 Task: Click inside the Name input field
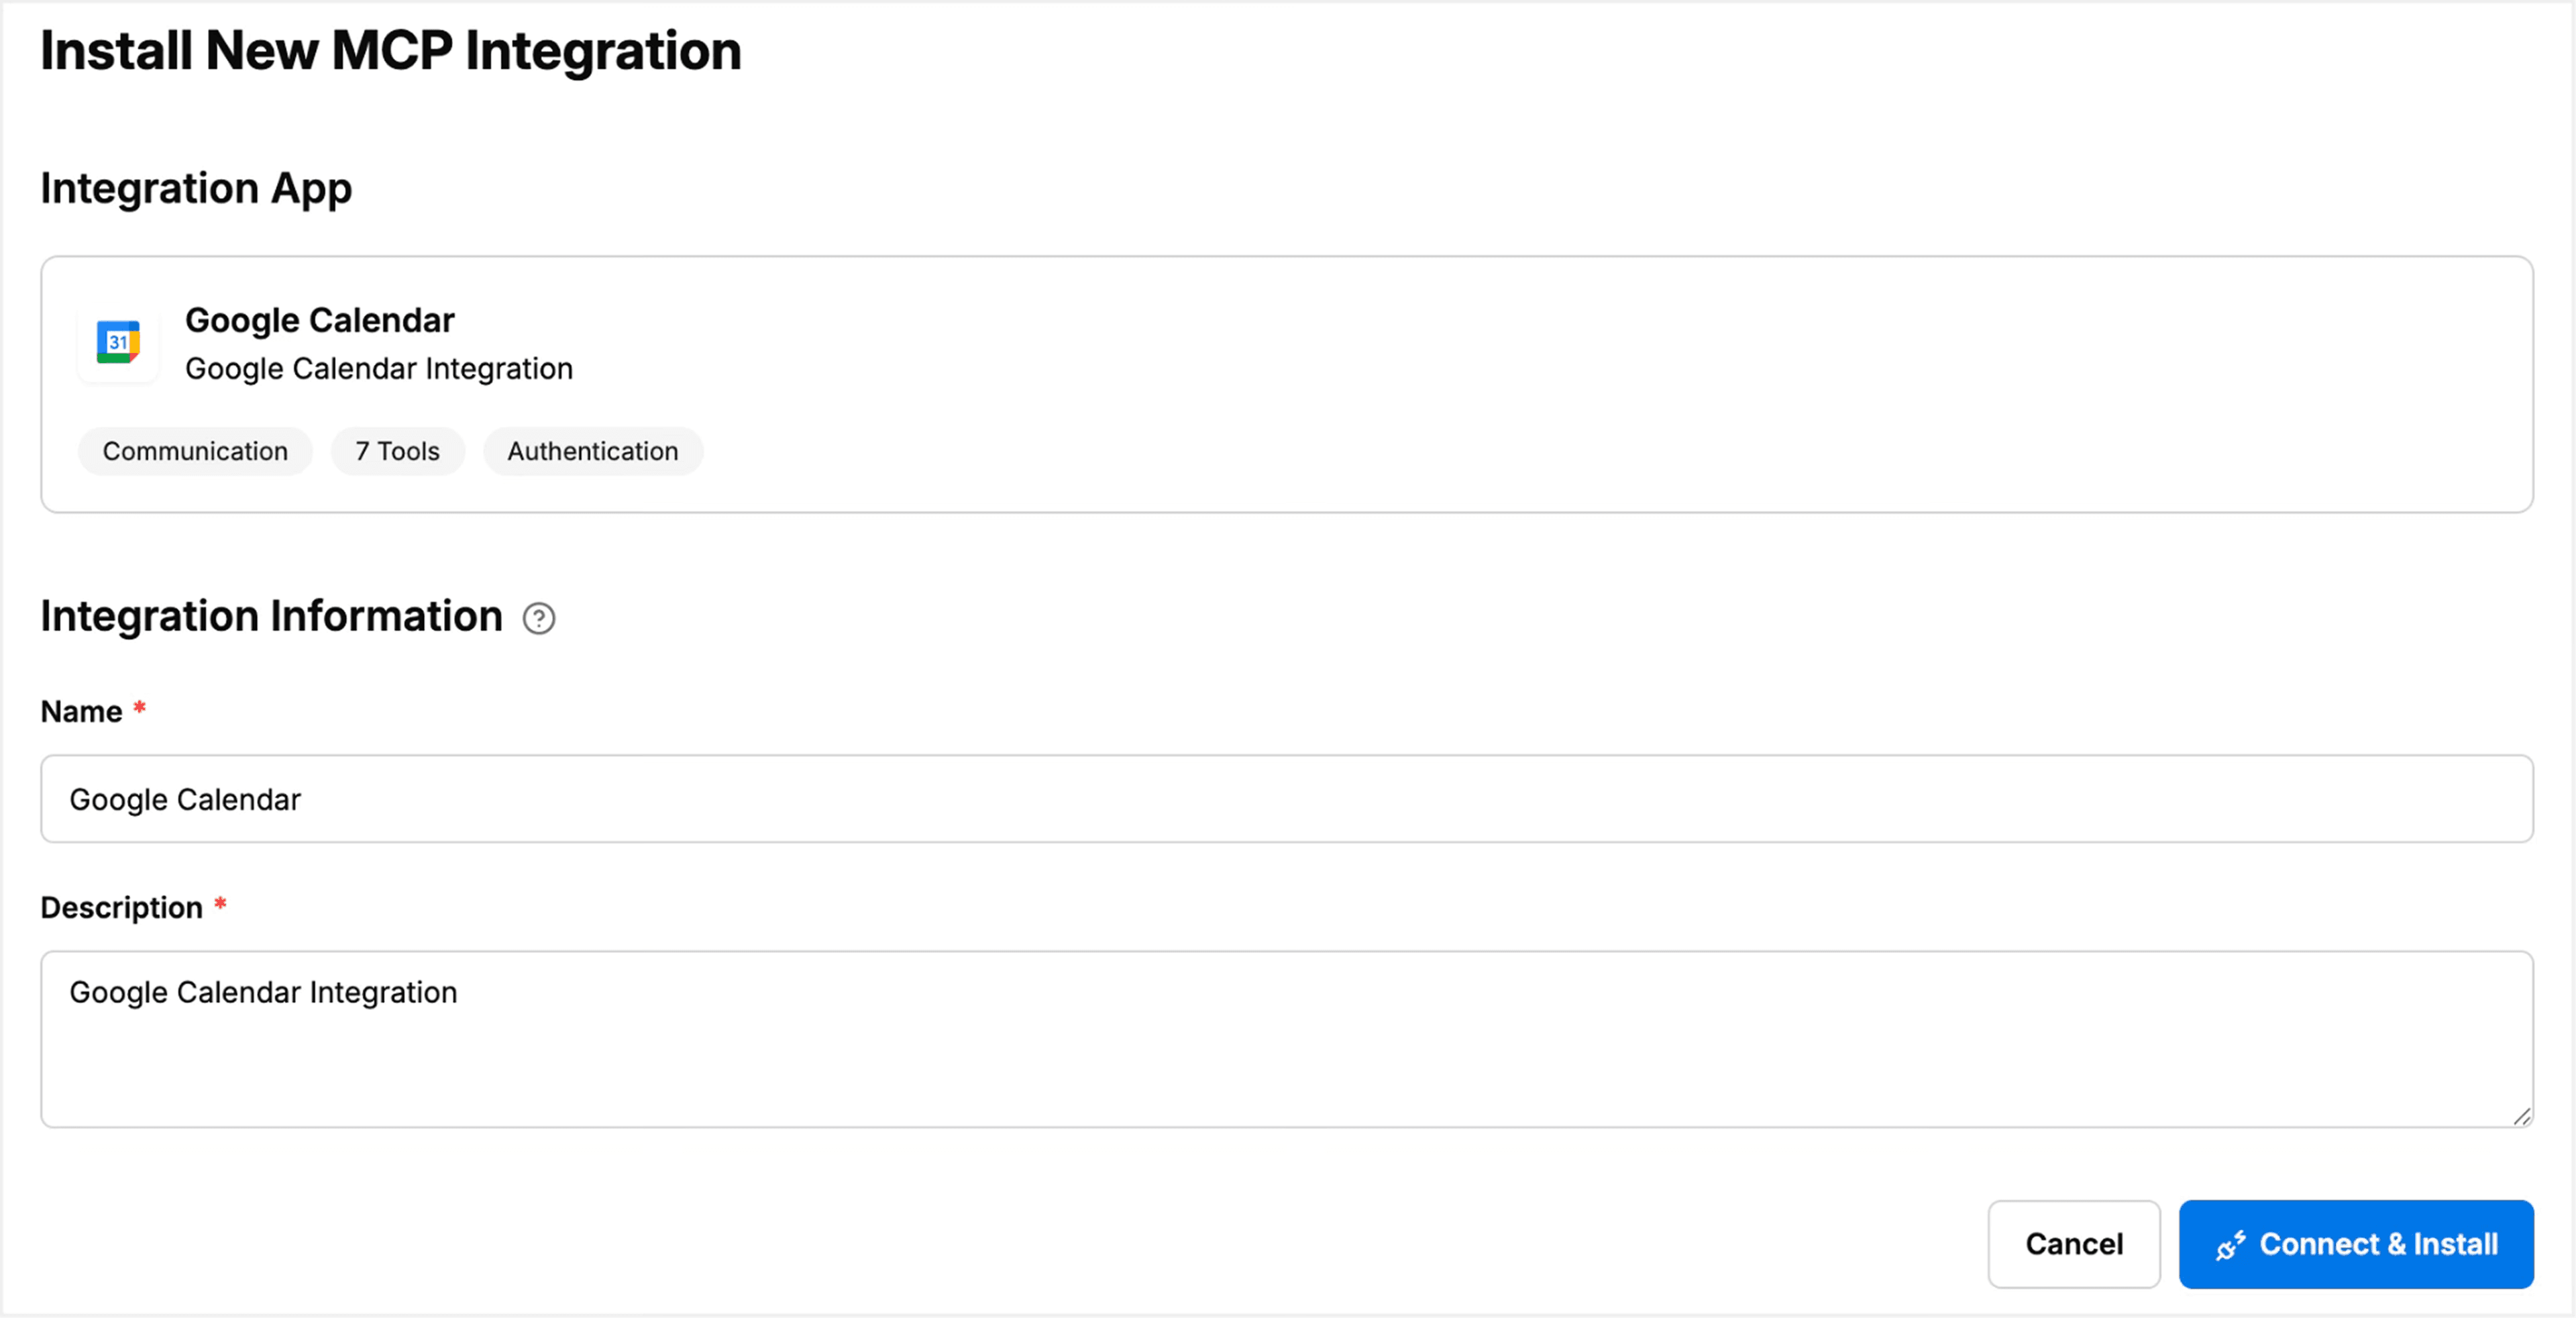(x=1287, y=799)
